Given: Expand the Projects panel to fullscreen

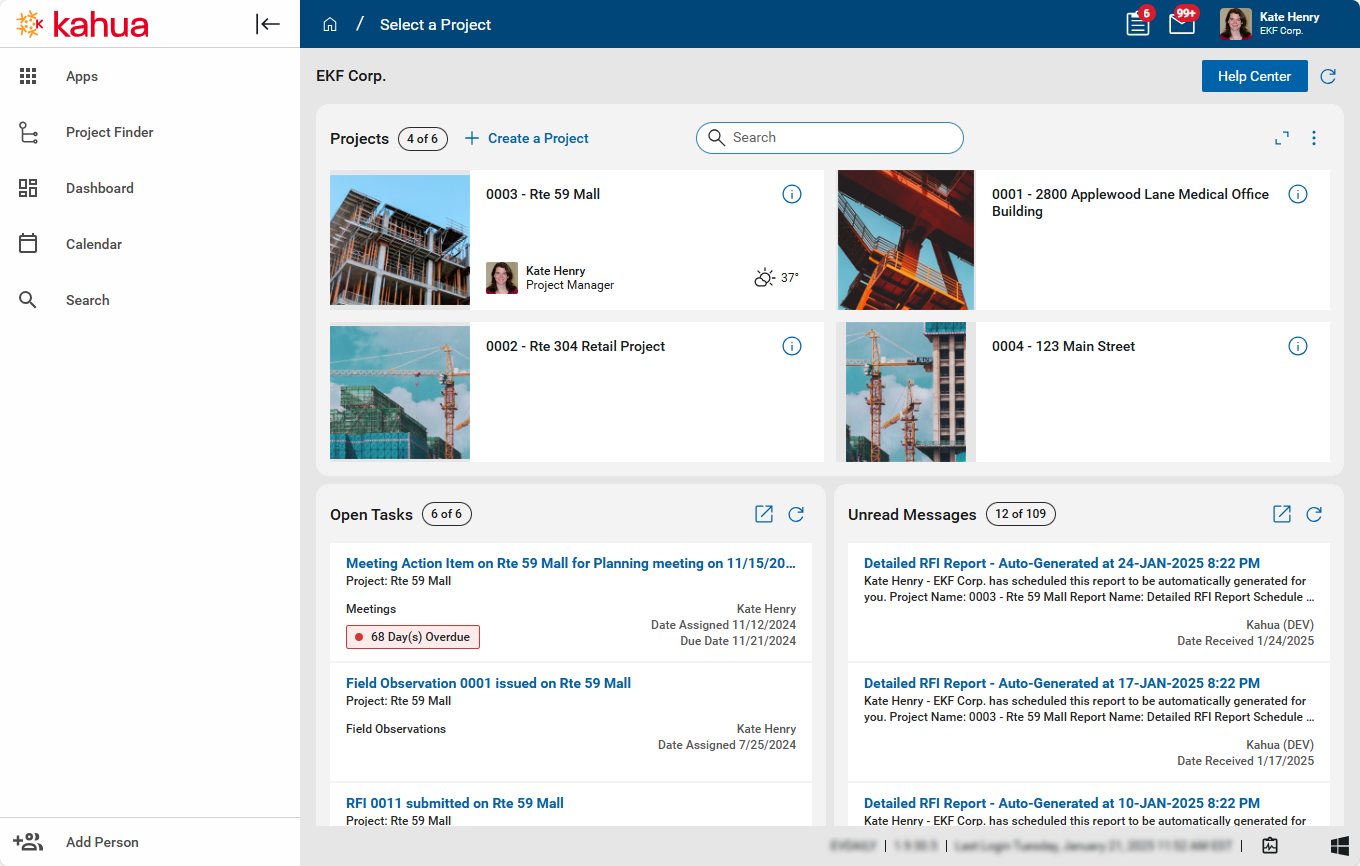Looking at the screenshot, I should coord(1281,138).
